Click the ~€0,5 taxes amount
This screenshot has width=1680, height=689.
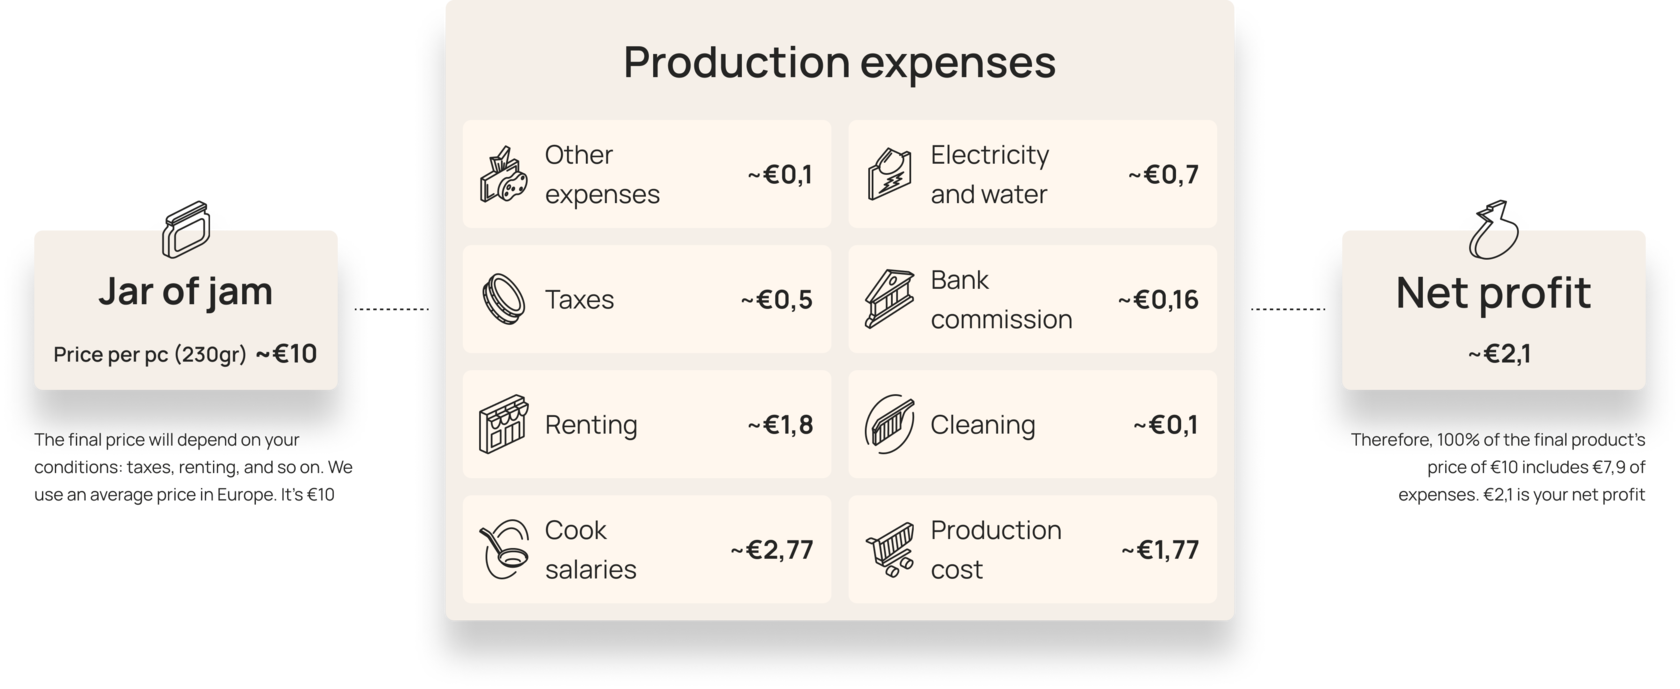pyautogui.click(x=777, y=299)
